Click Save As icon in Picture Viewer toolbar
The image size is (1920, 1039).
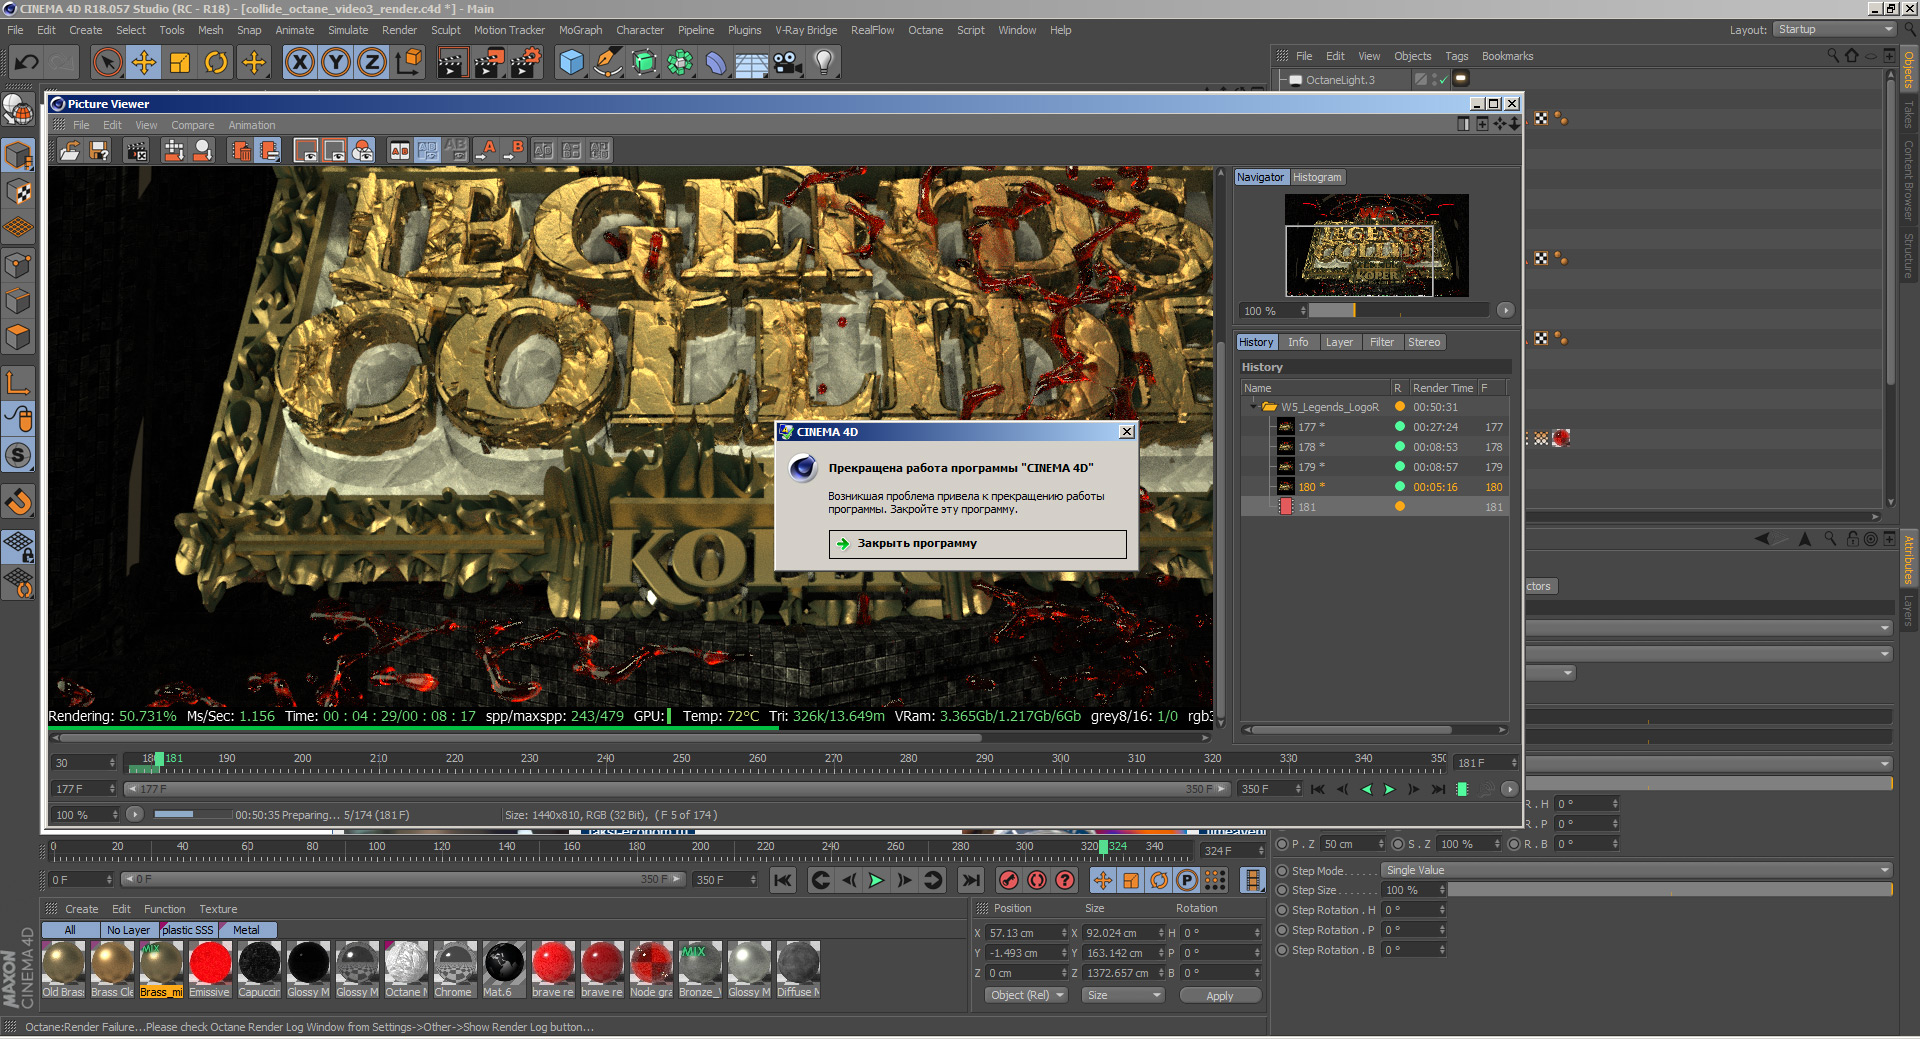[x=99, y=151]
